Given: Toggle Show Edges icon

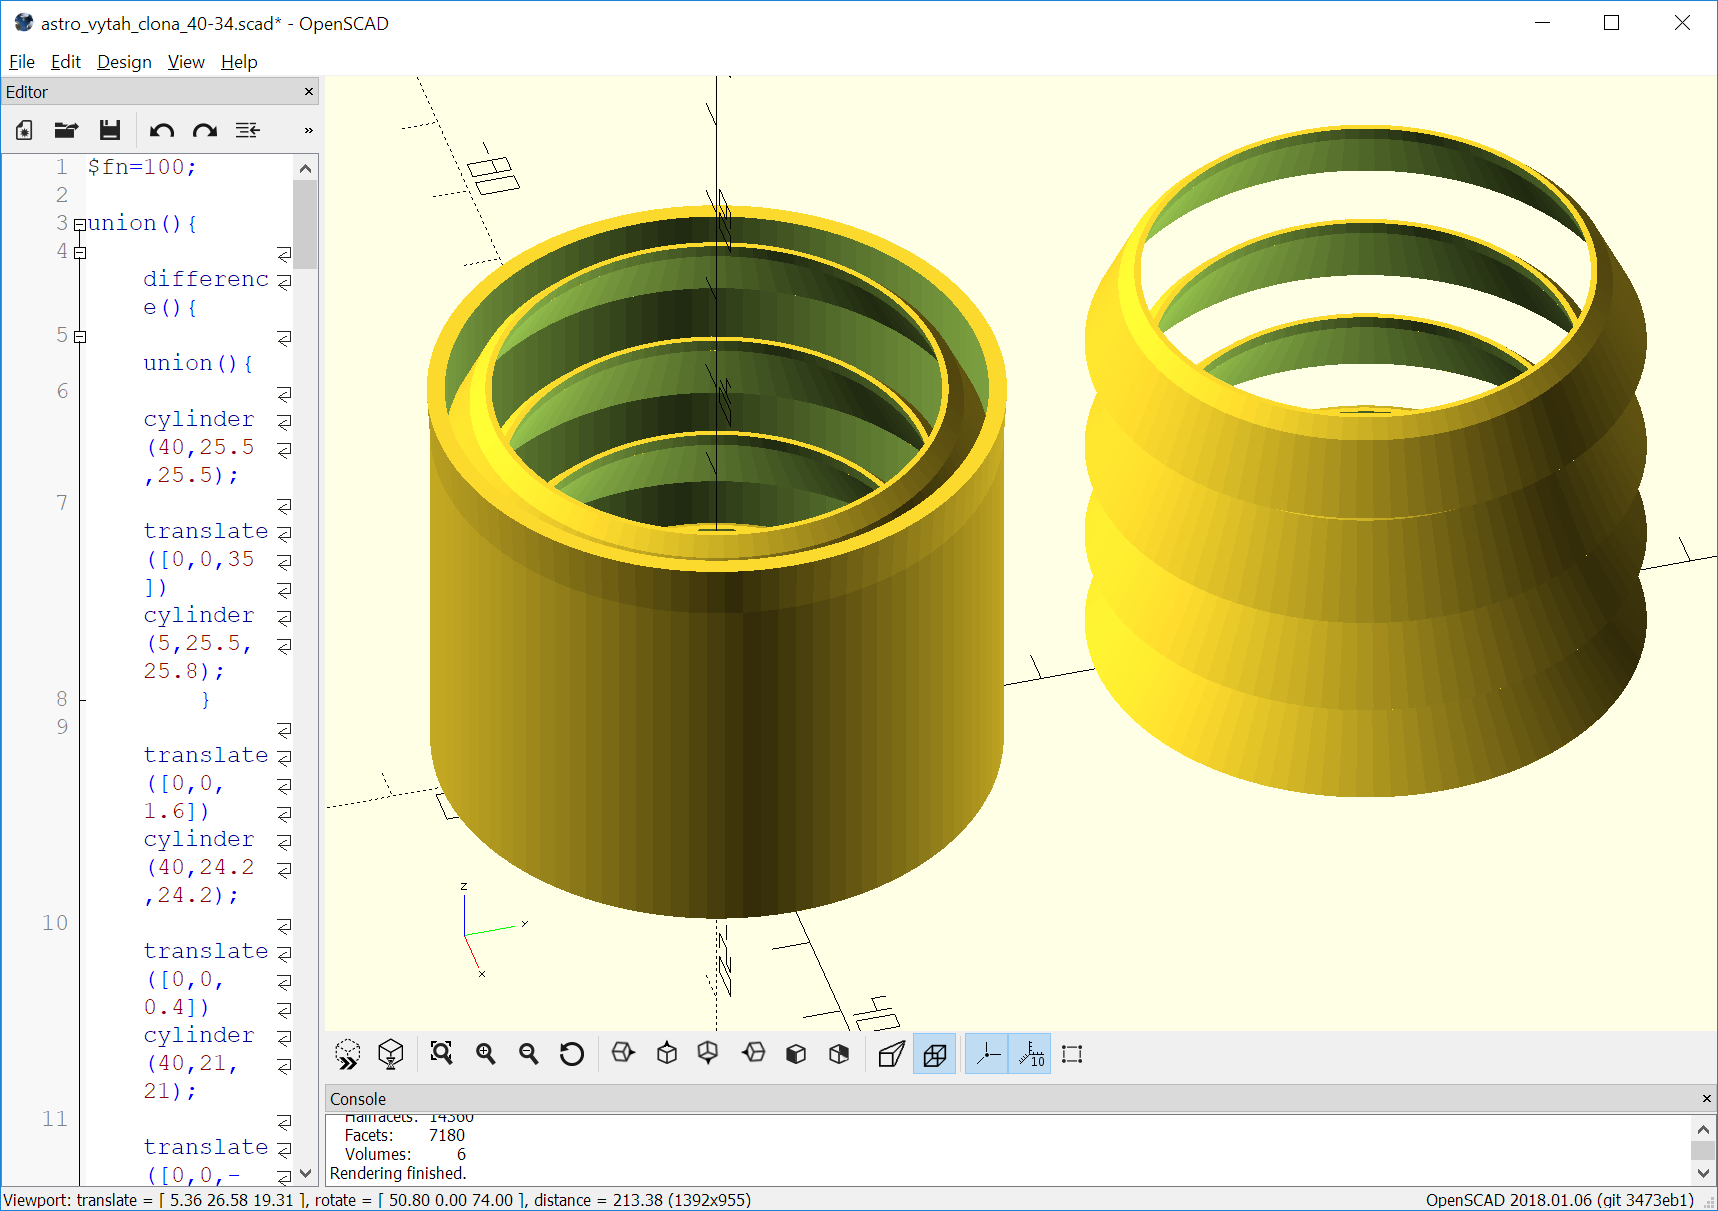Looking at the screenshot, I should pyautogui.click(x=1072, y=1054).
